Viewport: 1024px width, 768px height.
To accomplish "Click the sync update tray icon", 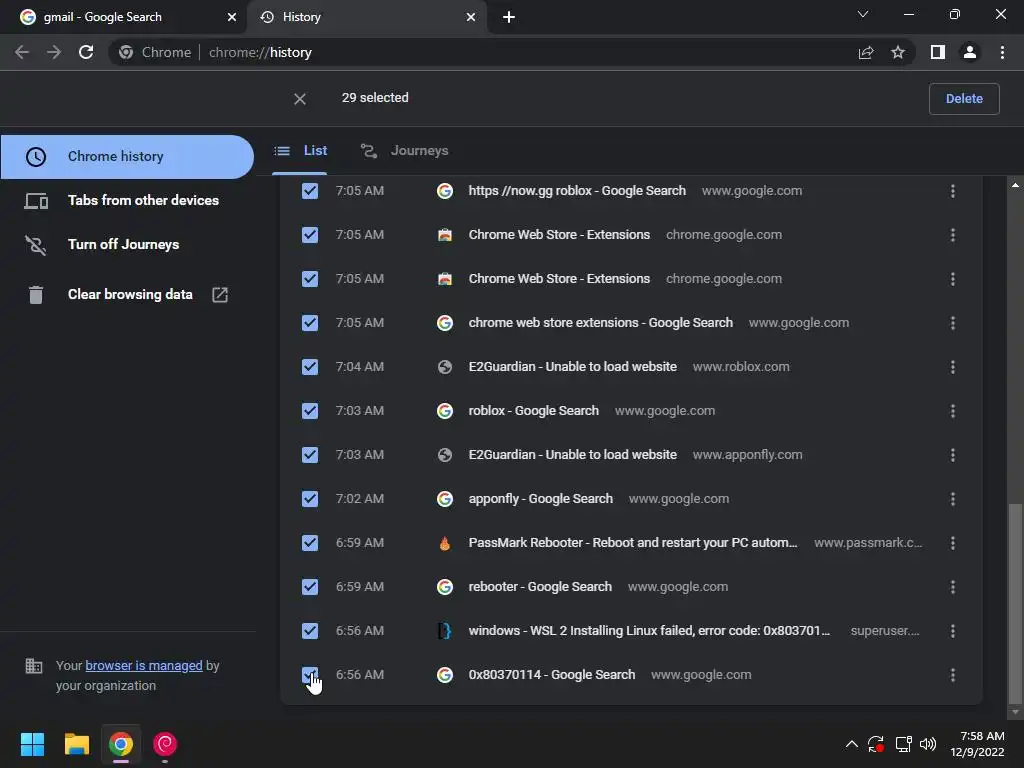I will [x=876, y=744].
